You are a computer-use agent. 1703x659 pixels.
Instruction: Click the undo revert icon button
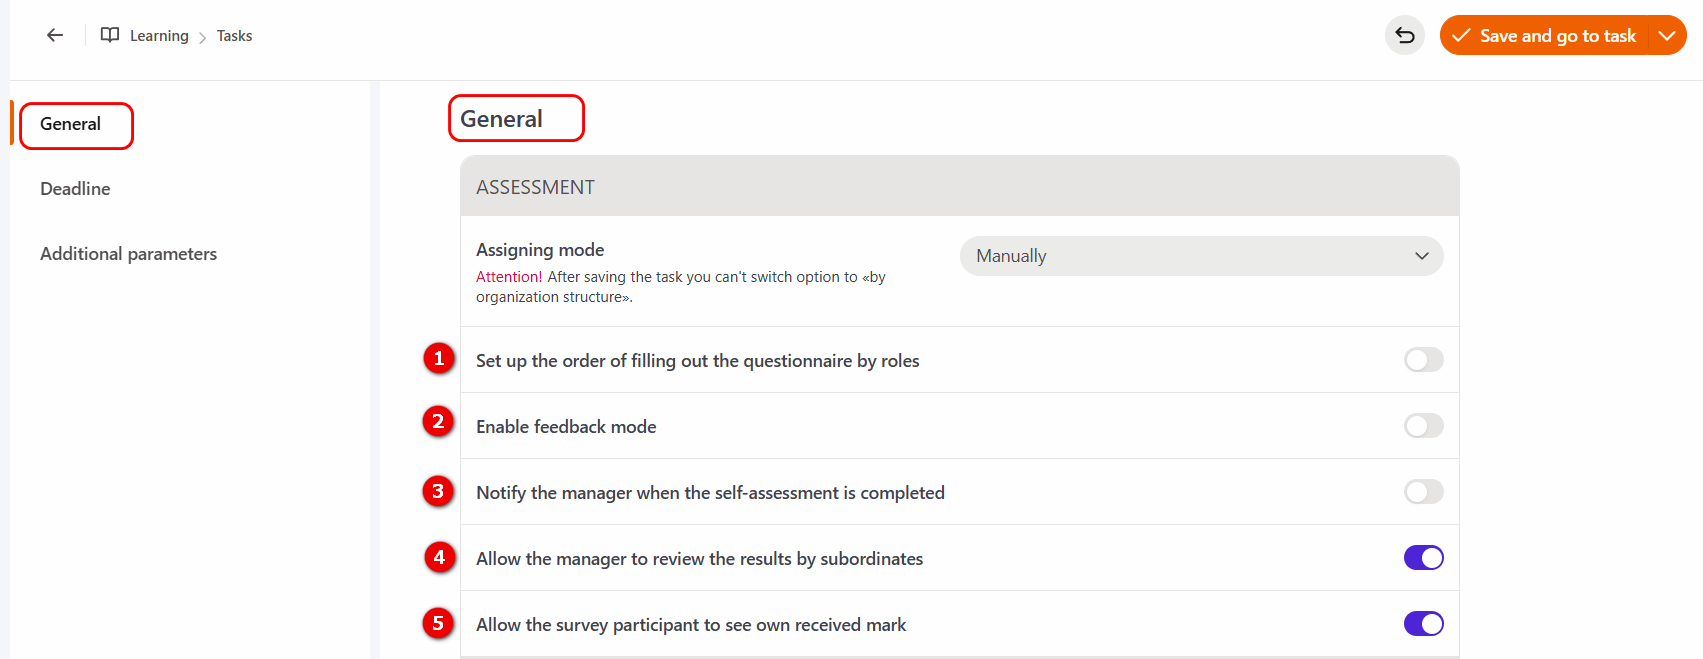pos(1404,36)
